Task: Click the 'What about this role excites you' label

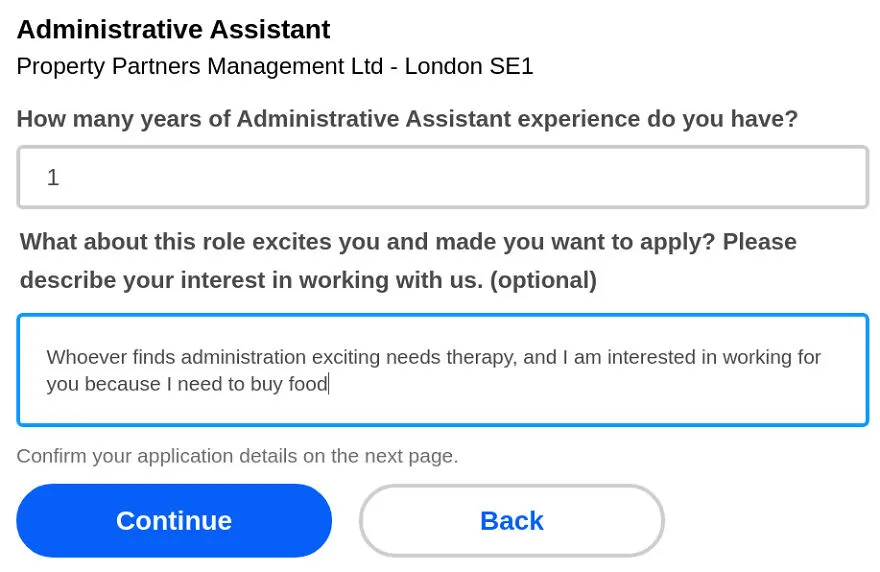Action: [408, 261]
